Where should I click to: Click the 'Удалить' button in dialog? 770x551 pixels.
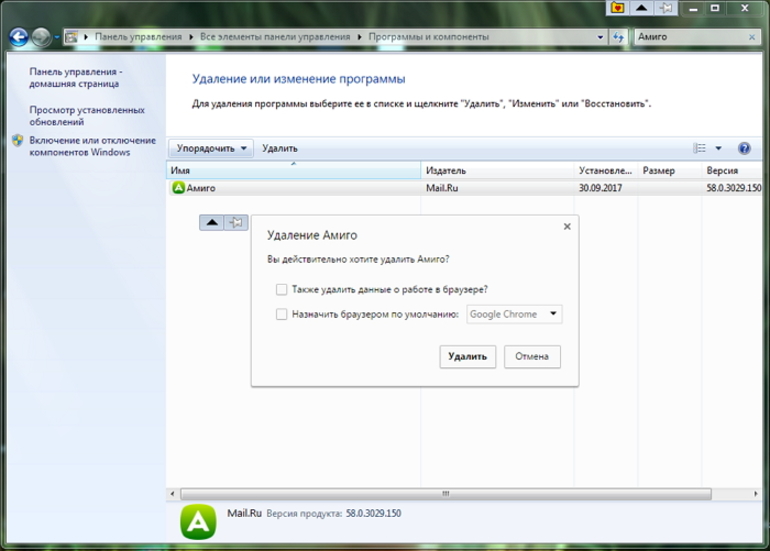pos(468,357)
